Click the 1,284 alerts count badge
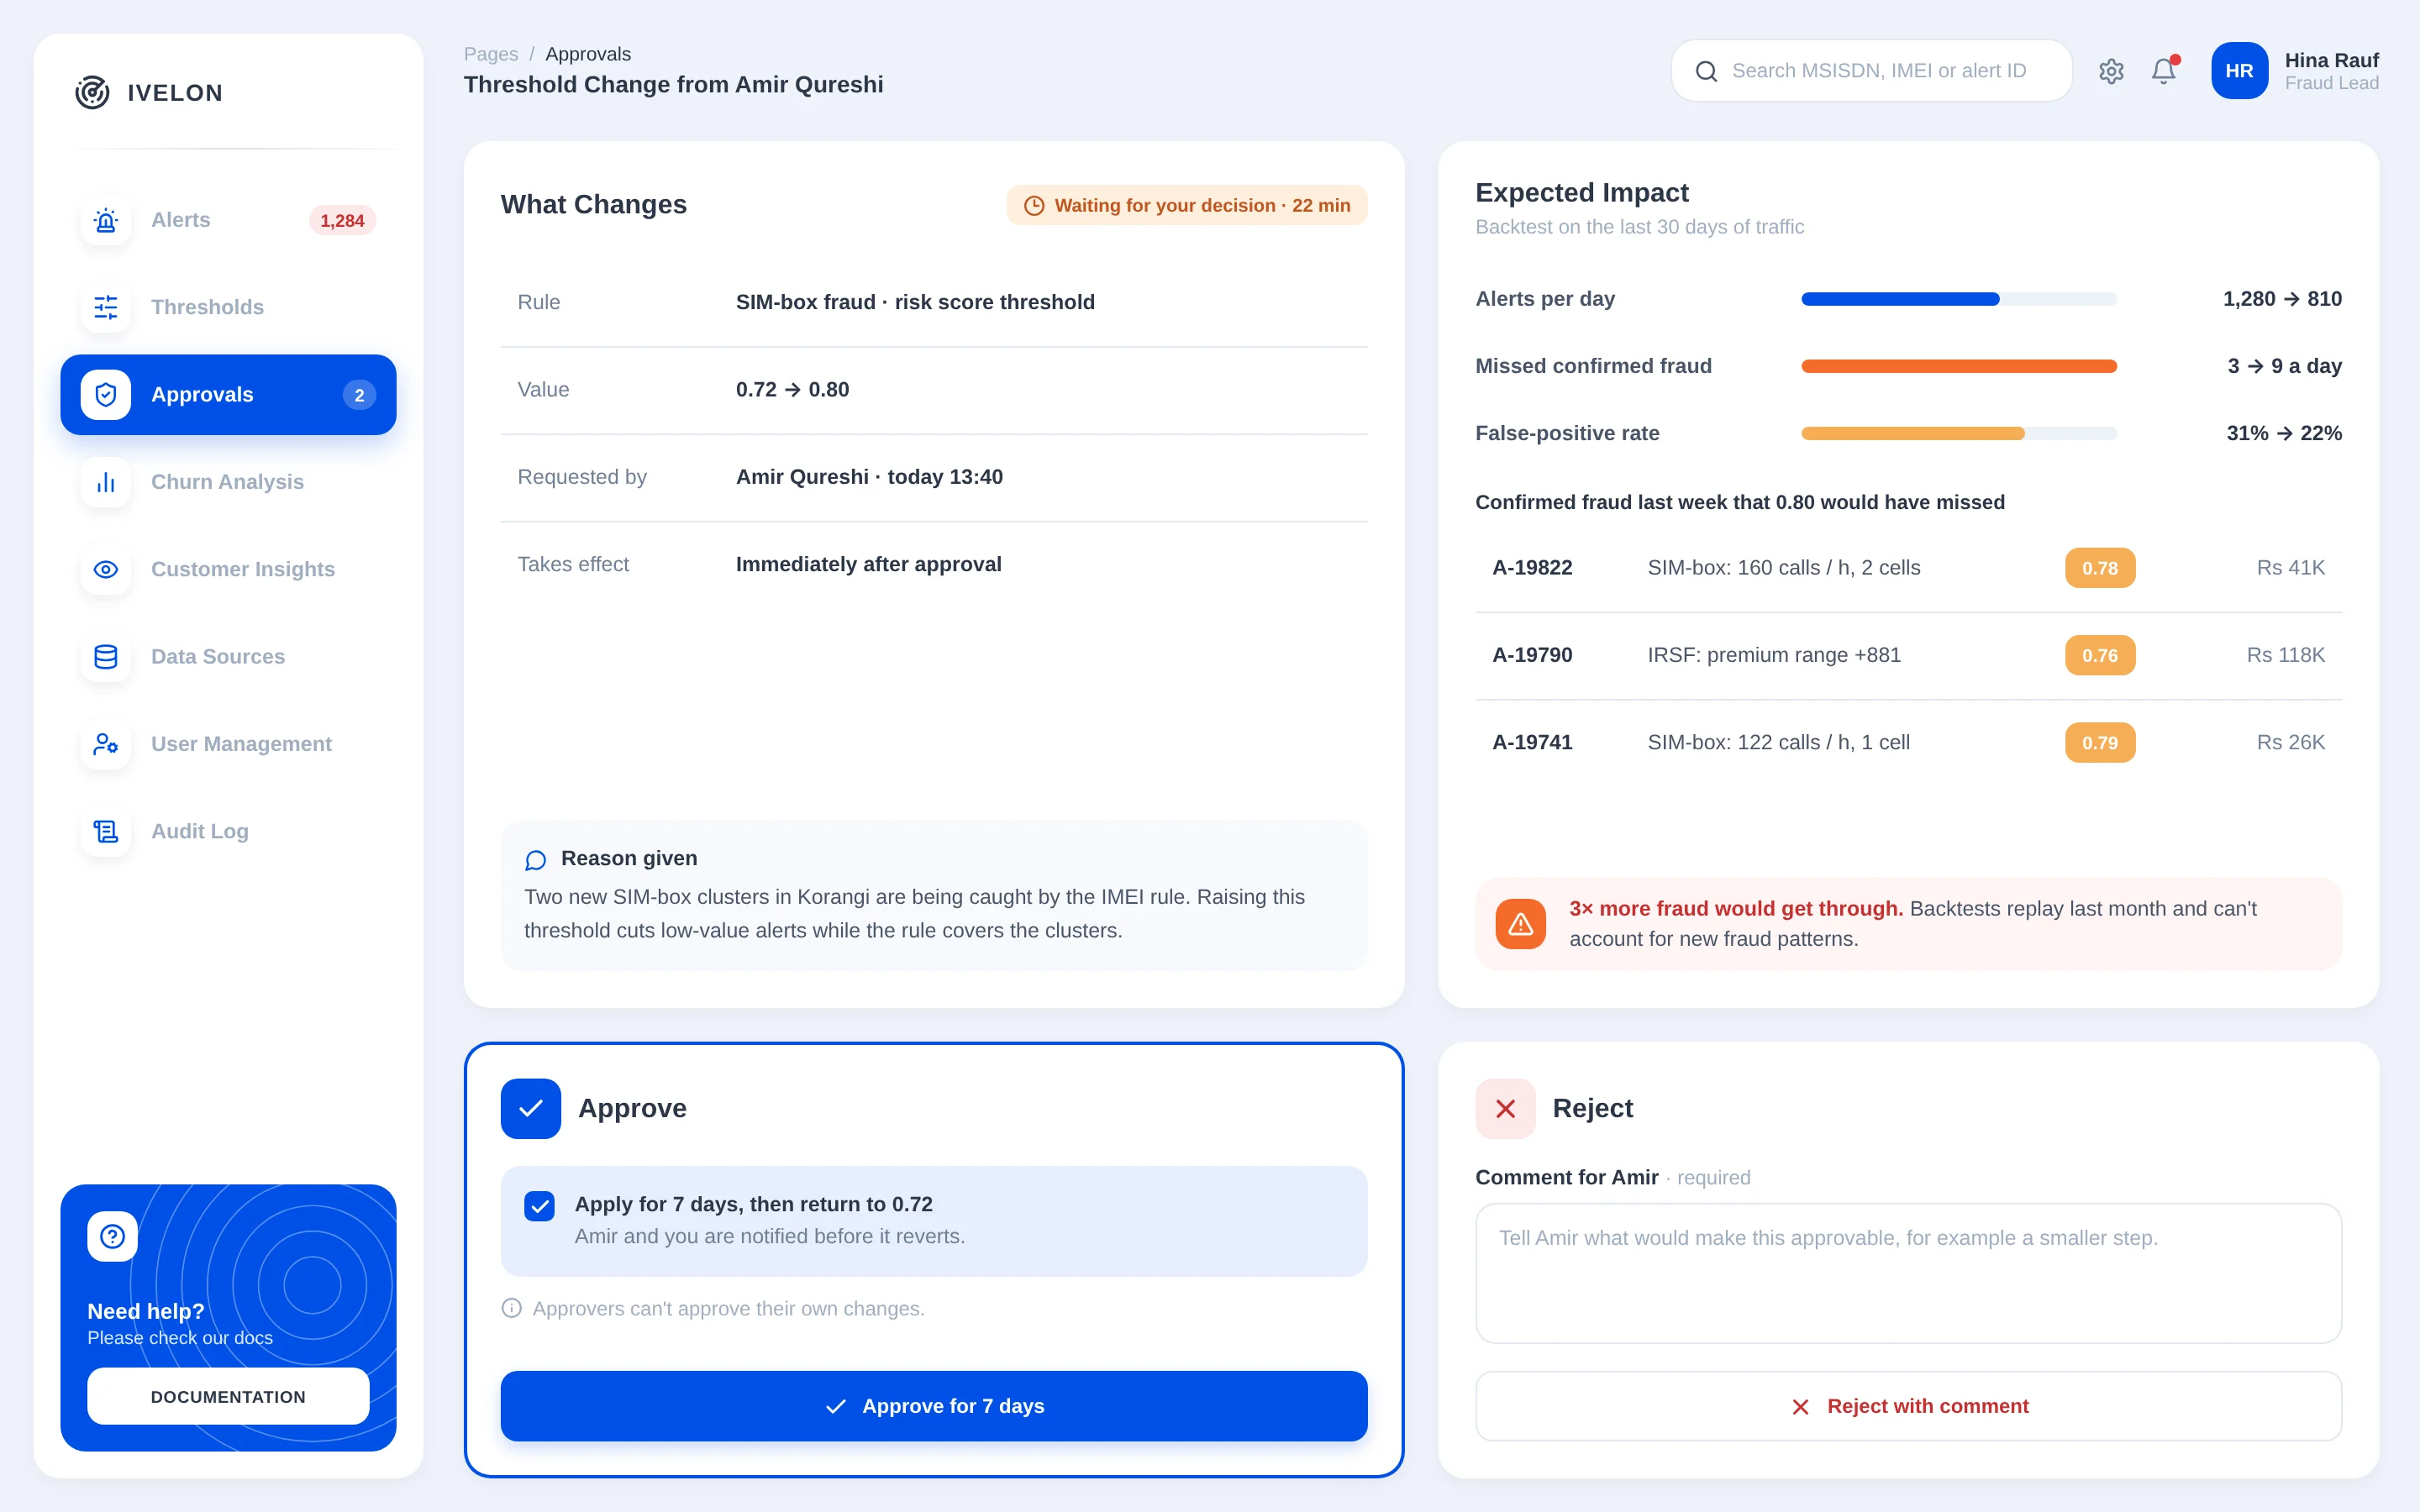2420x1512 pixels. (x=342, y=220)
